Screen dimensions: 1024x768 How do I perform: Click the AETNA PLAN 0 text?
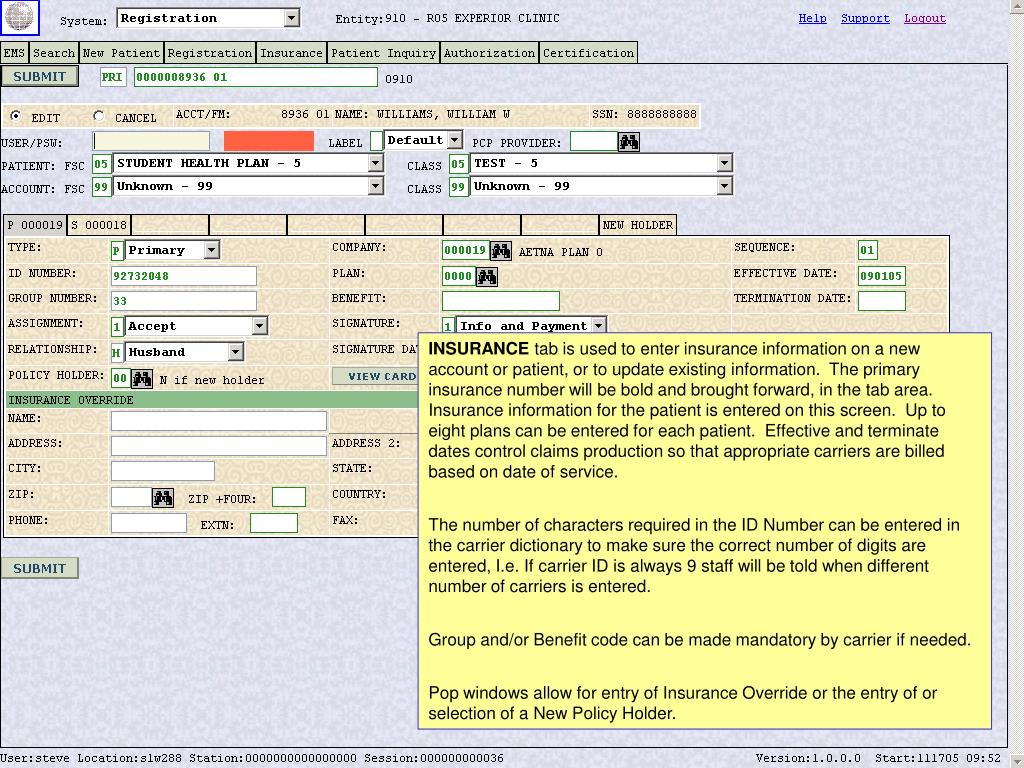pos(560,252)
